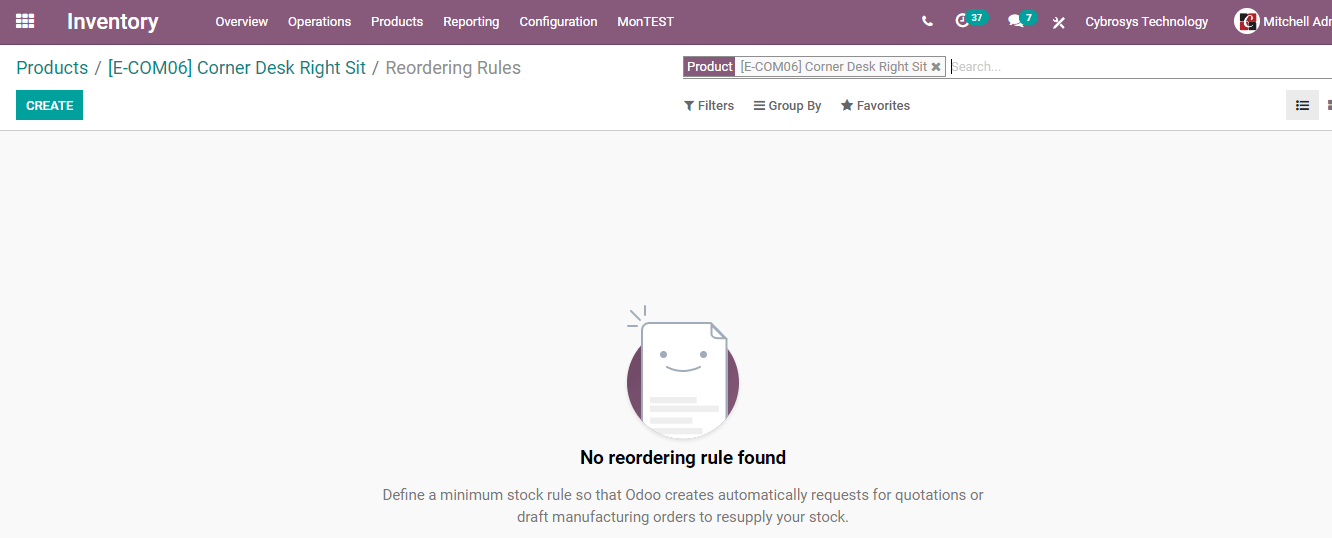Click the Reordering Rules breadcrumb text
Screen dimensions: 1332x538
tap(453, 68)
